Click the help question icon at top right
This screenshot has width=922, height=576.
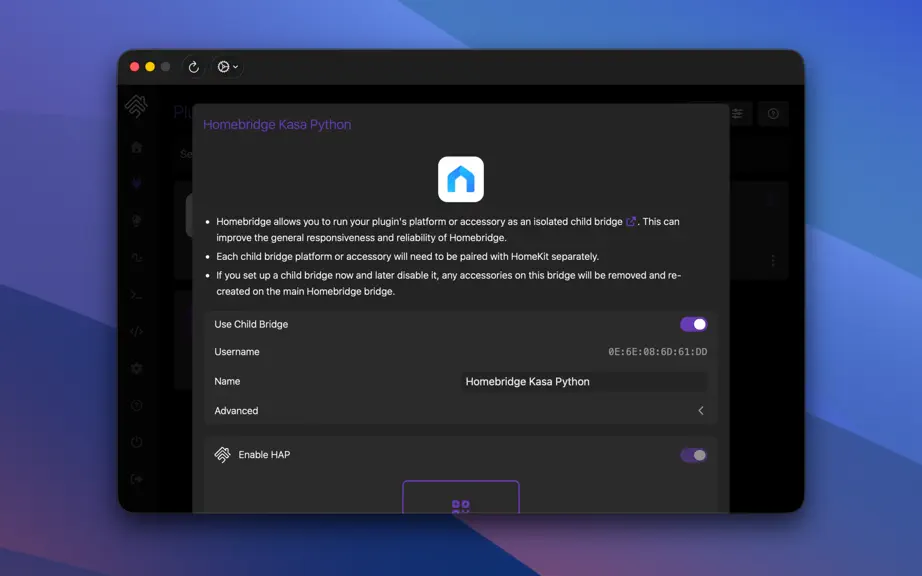[x=773, y=114]
